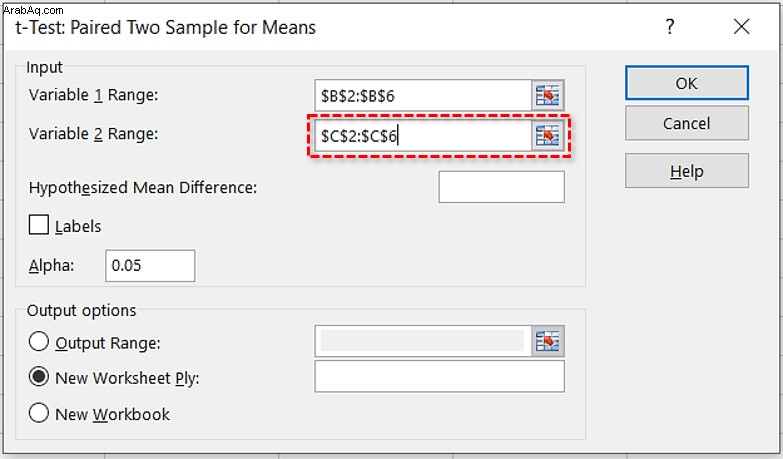Focus the New Worksheet Ply name field
The width and height of the screenshot is (783, 459).
tap(439, 377)
